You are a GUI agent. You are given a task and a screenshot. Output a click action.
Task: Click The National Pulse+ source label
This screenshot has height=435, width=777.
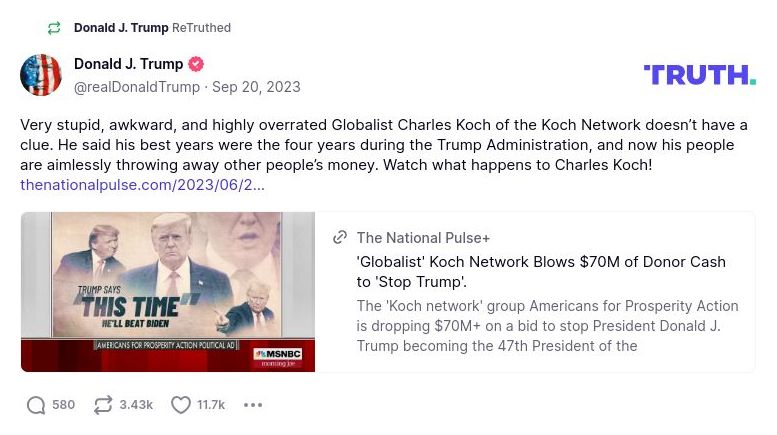point(423,238)
